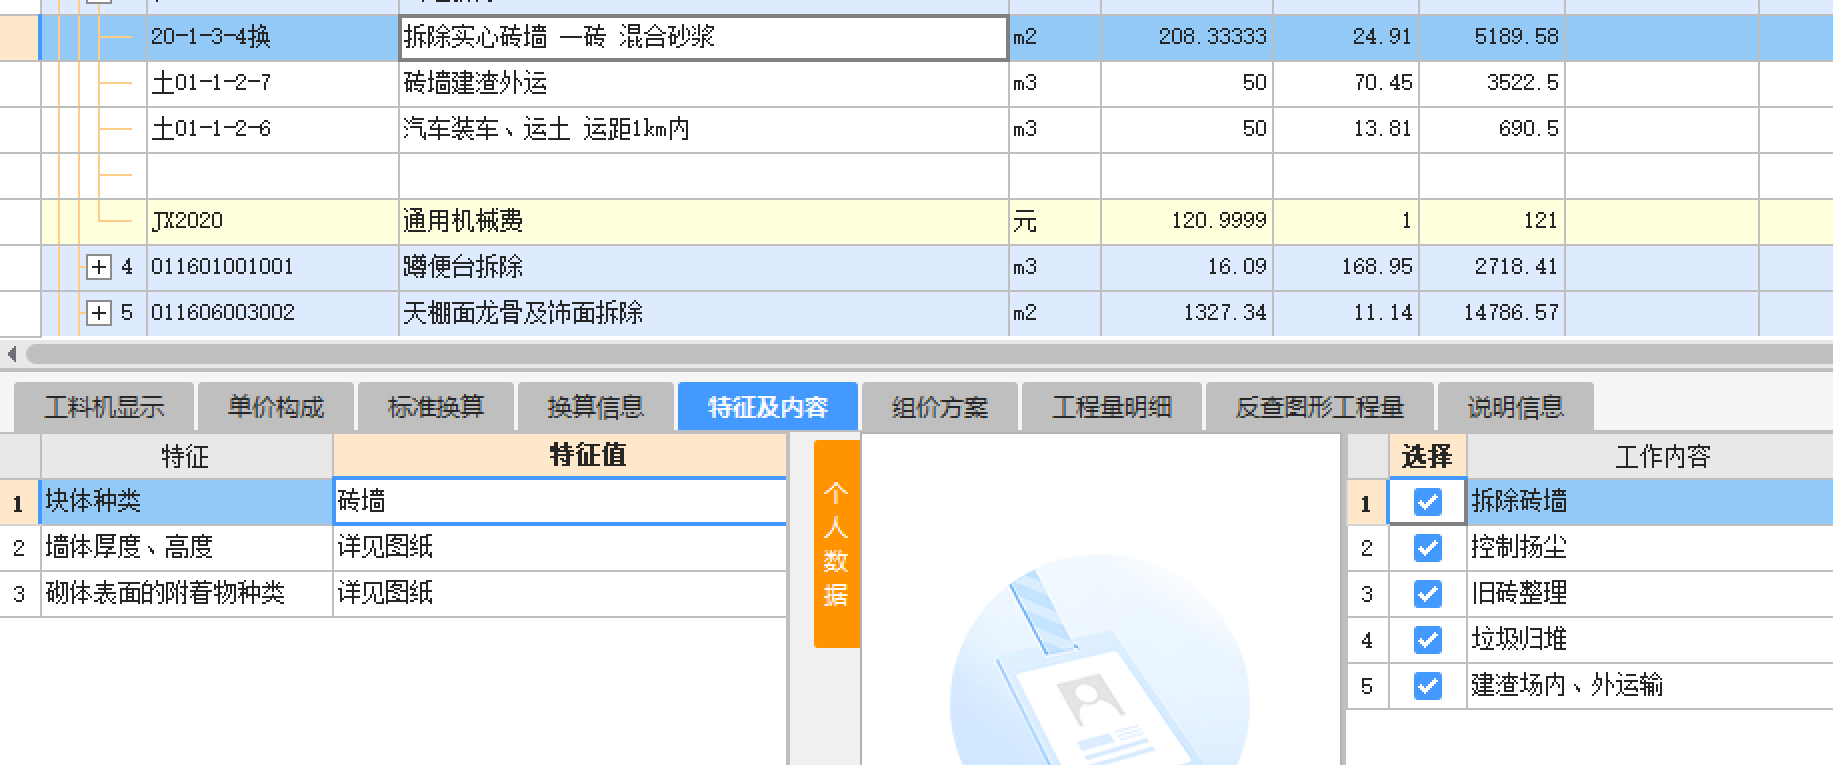Select total price 5189.58
The height and width of the screenshot is (765, 1833).
pos(1492,37)
